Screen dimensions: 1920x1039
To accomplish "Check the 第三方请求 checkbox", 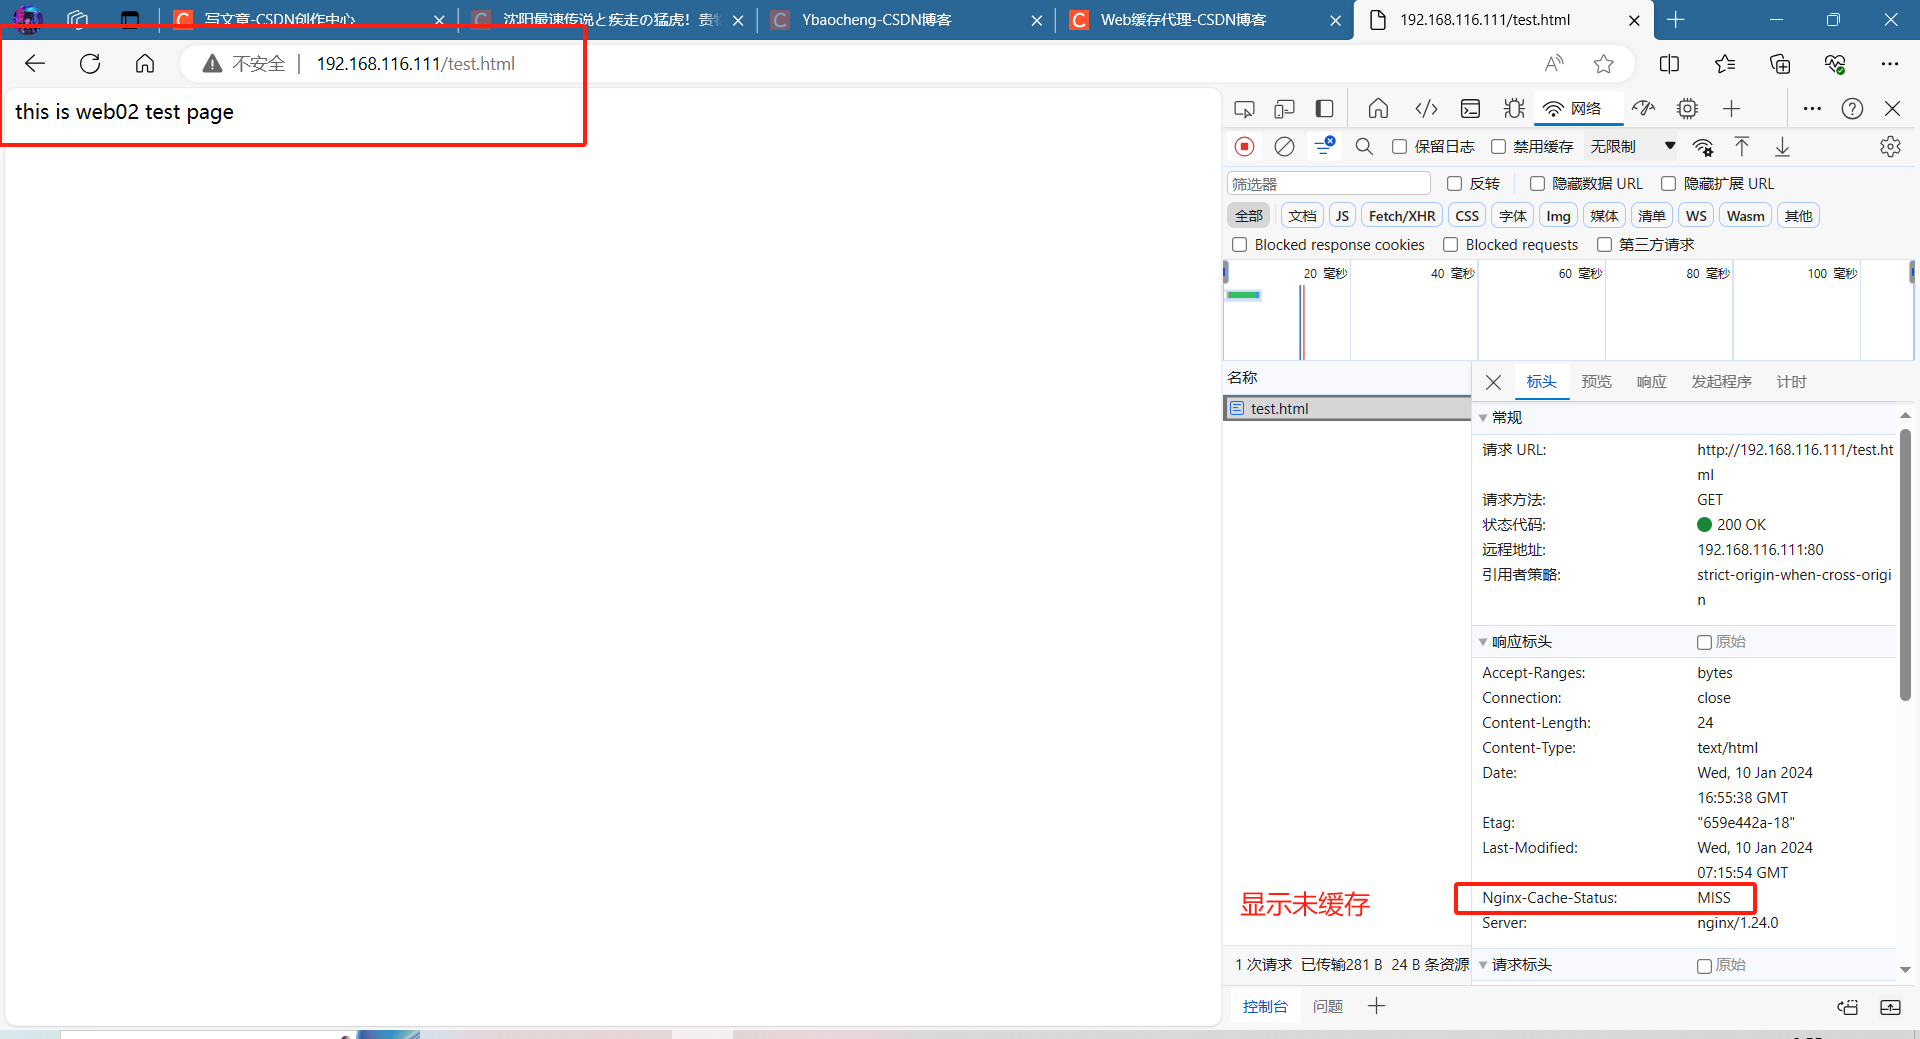I will coord(1605,245).
